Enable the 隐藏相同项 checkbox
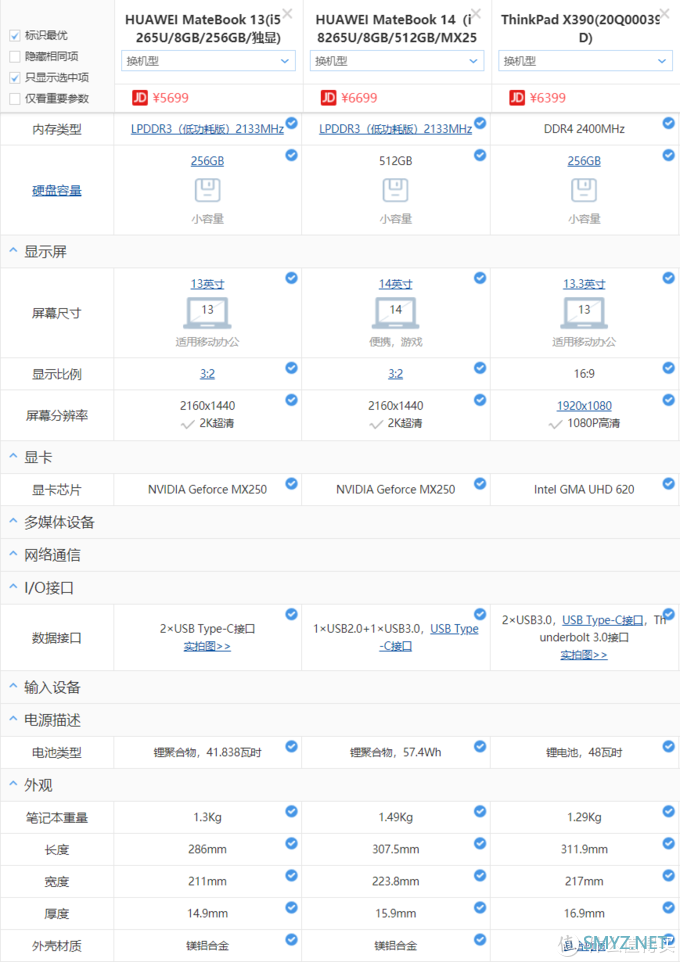 [15, 57]
